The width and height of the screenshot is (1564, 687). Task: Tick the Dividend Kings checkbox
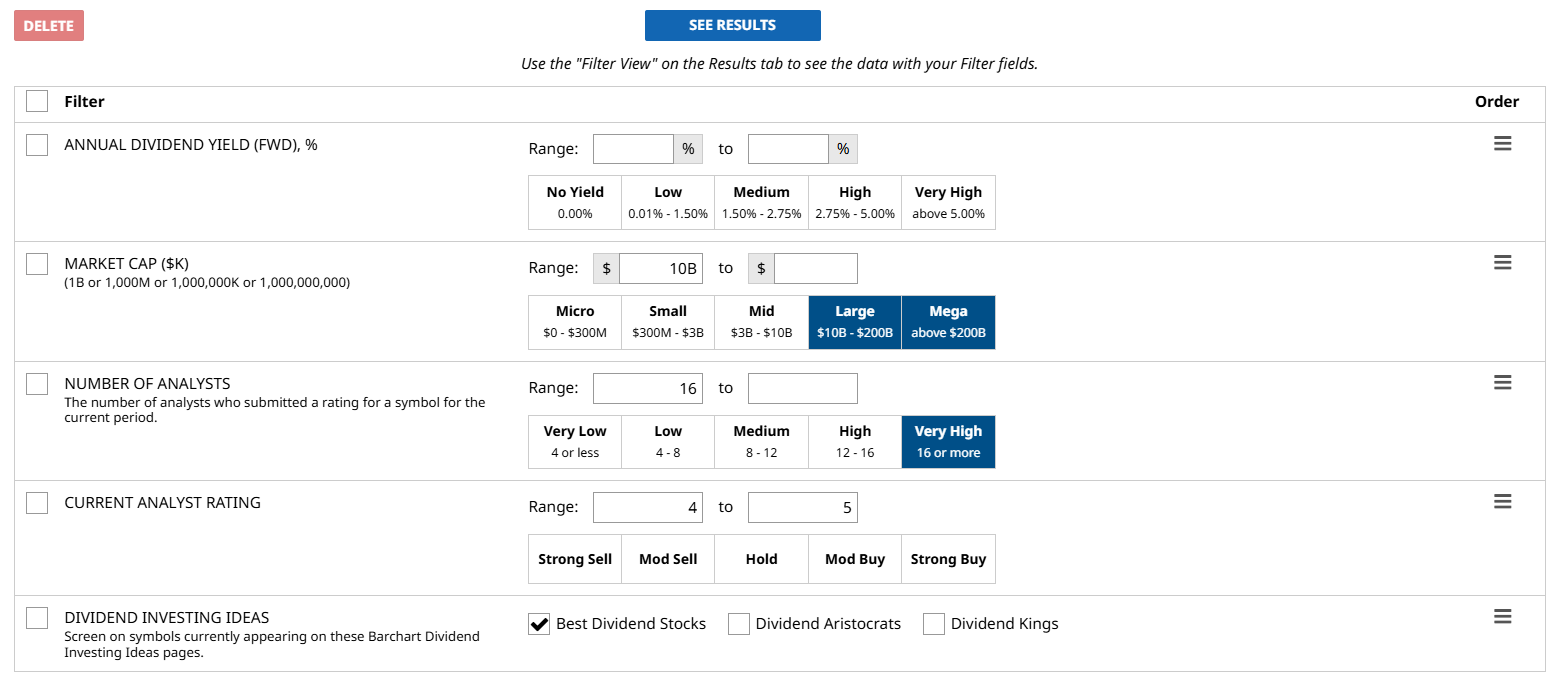(934, 624)
